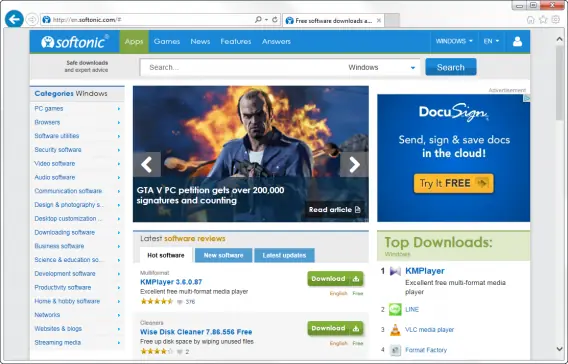Screen dimensions: 568x364
Task: Click the star rating under KMPlayer 3.6.0.87
Action: click(x=157, y=301)
